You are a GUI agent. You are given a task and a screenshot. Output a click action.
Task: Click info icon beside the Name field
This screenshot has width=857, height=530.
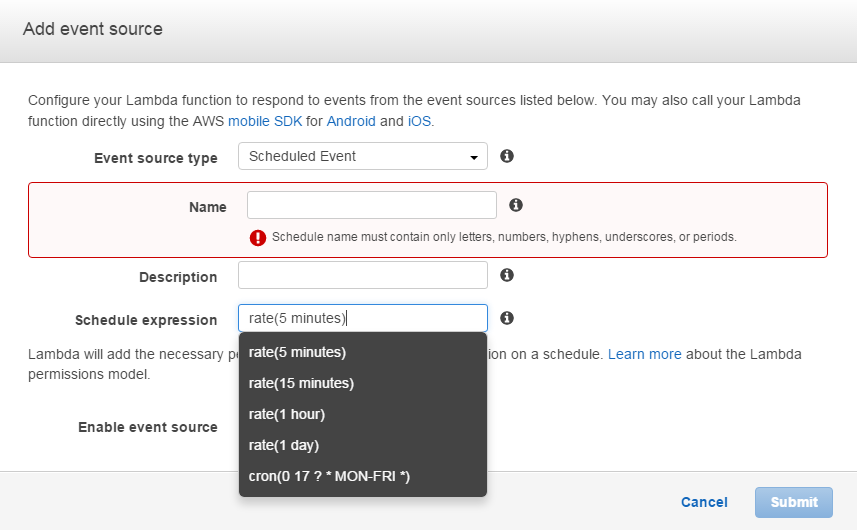(x=516, y=205)
